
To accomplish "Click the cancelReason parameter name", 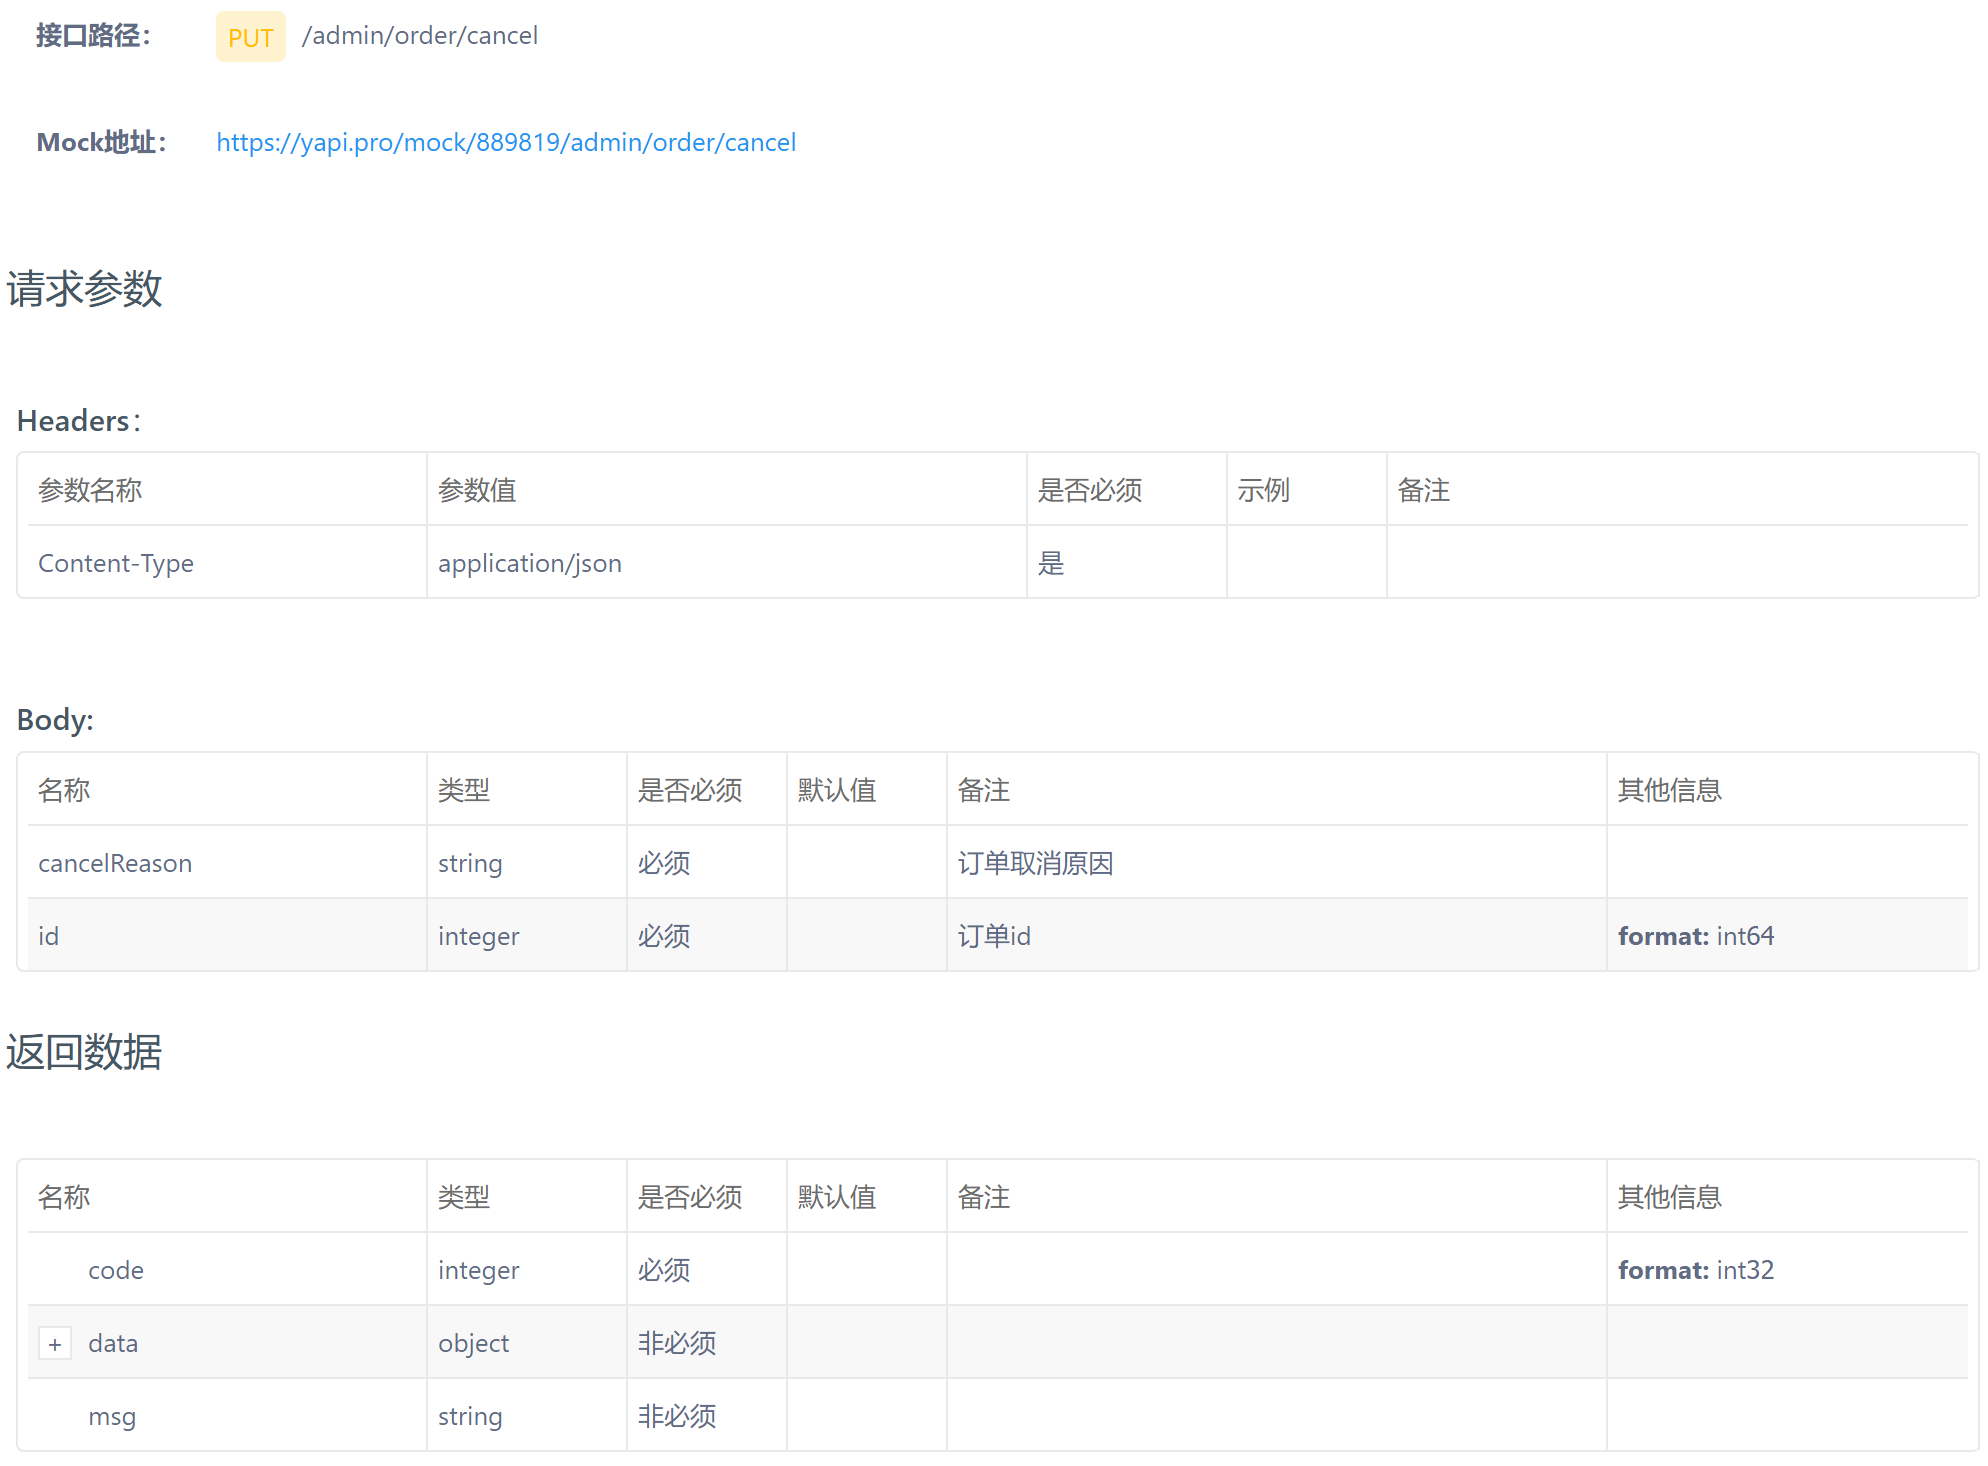I will 115,863.
